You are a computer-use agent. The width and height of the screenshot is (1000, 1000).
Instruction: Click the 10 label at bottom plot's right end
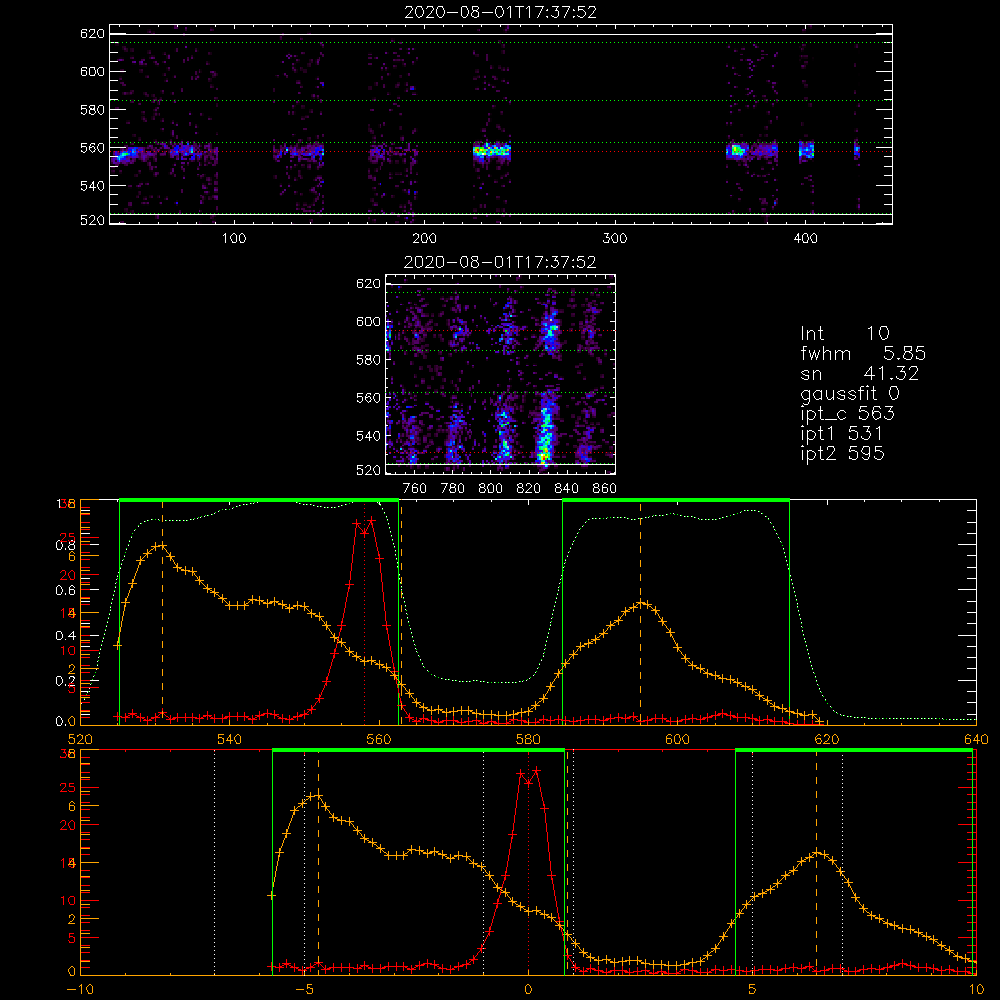[976, 990]
